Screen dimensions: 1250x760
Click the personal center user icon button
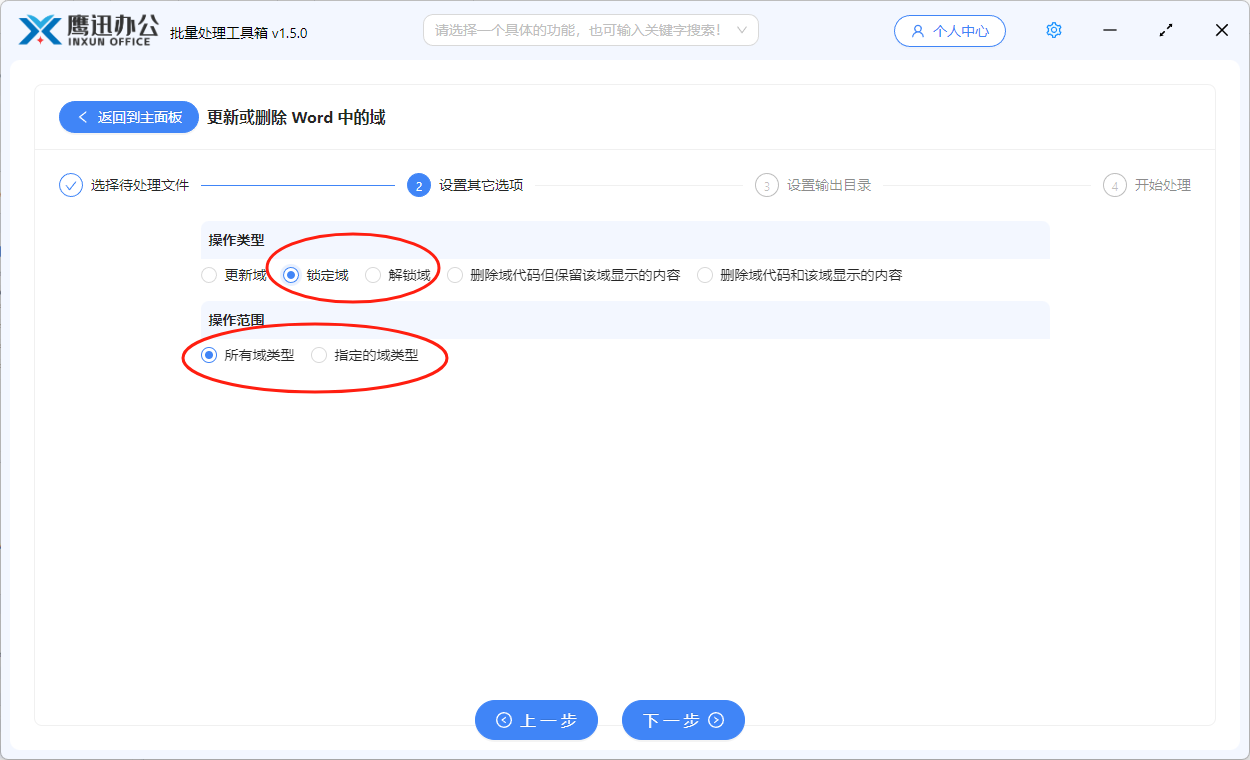point(950,31)
